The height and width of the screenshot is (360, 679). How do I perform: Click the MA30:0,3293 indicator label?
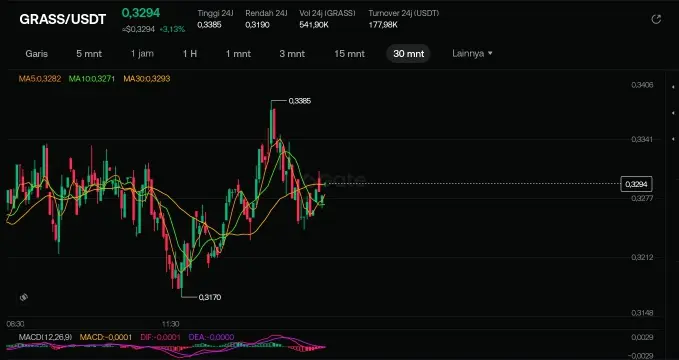147,79
